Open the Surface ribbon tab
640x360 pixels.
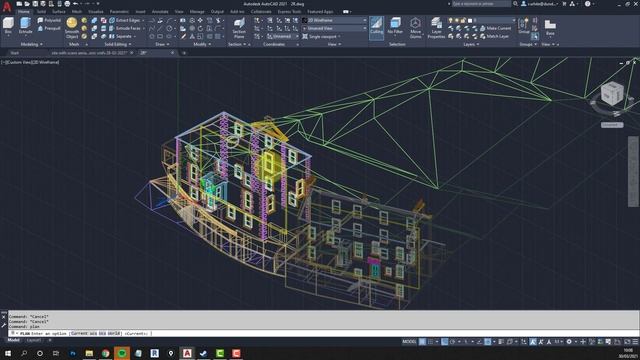[59, 12]
